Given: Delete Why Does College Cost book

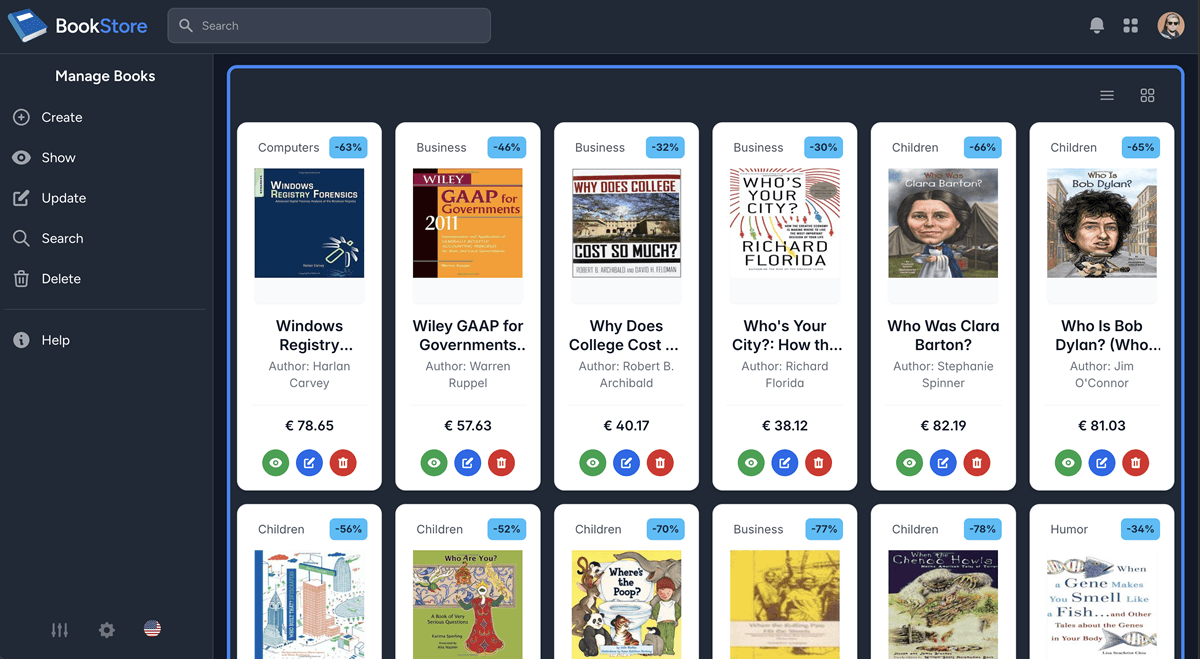Looking at the screenshot, I should tap(660, 463).
